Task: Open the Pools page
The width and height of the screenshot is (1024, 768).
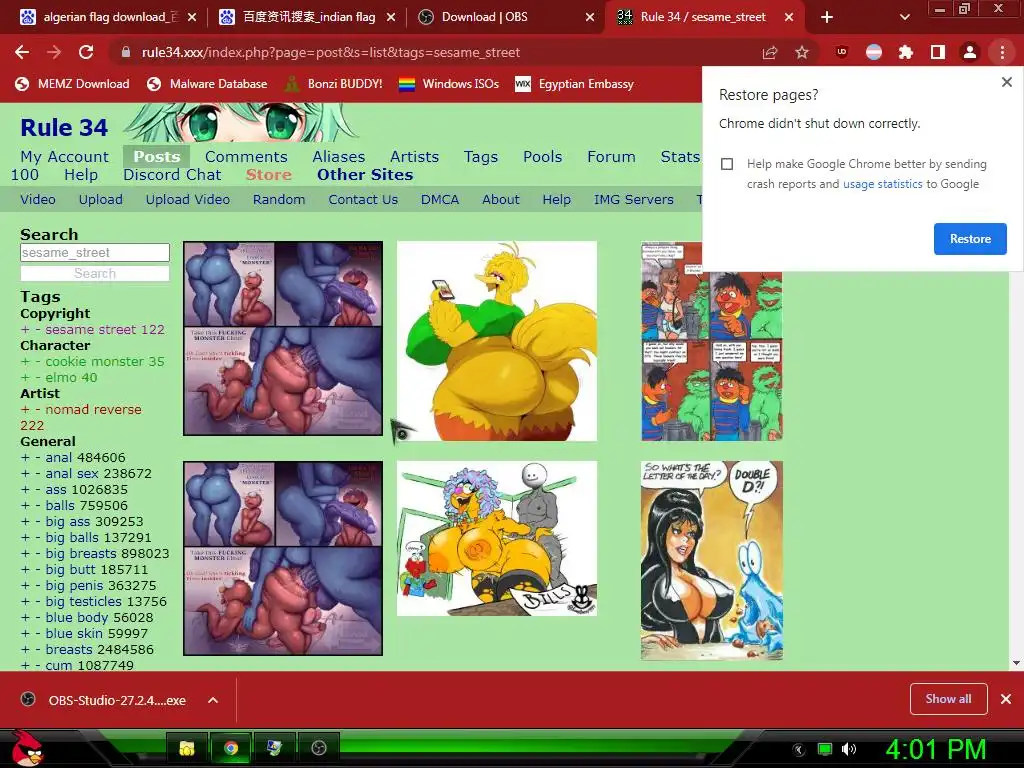Action: (x=543, y=157)
